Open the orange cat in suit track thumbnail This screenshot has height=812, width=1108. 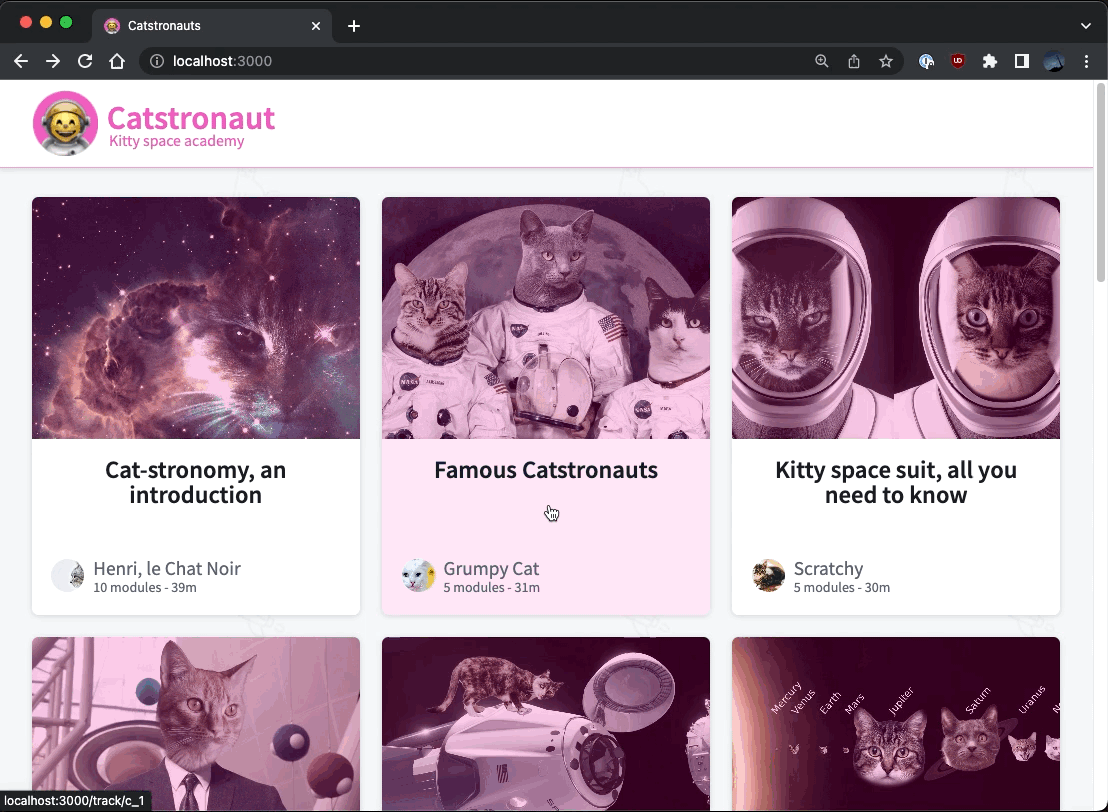(196, 724)
